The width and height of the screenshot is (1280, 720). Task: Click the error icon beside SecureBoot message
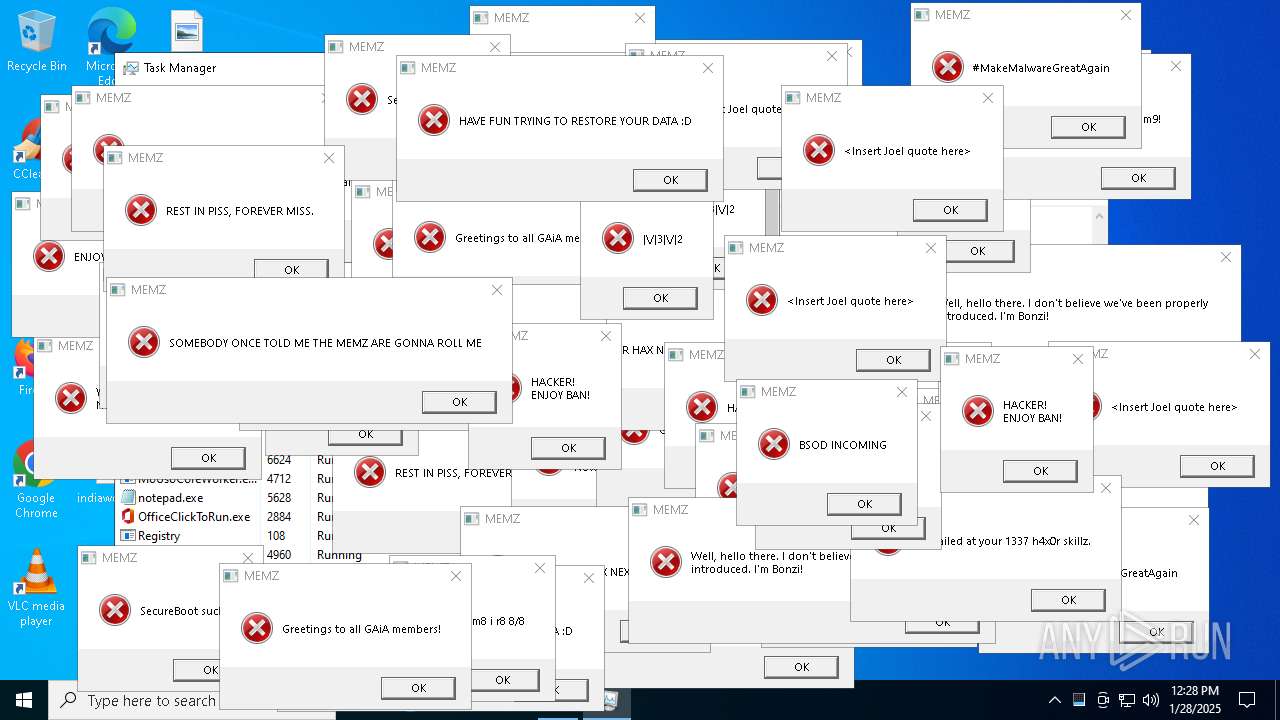coord(115,610)
